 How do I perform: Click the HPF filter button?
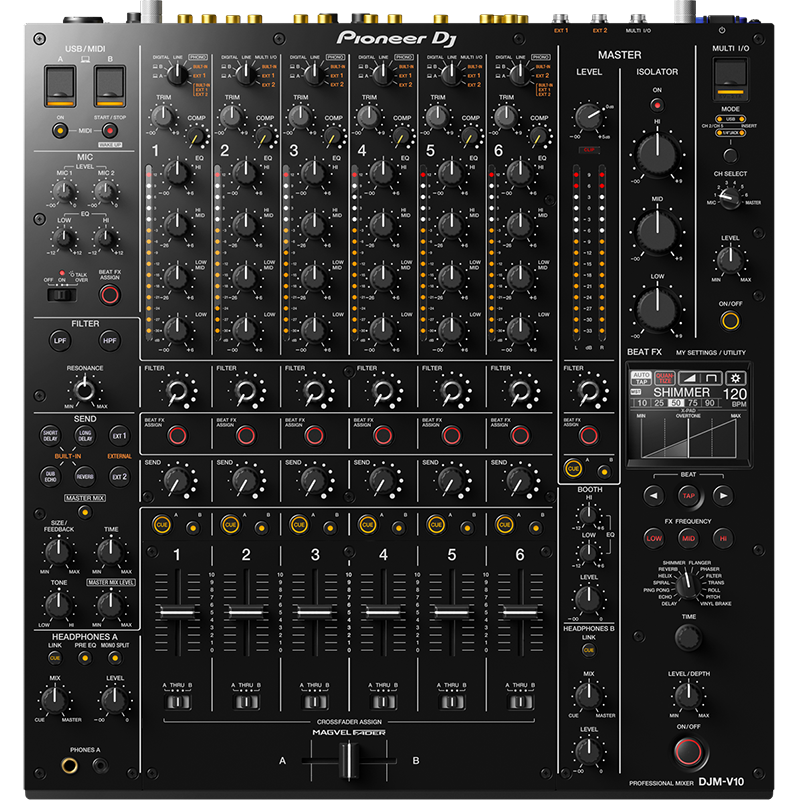pyautogui.click(x=109, y=340)
